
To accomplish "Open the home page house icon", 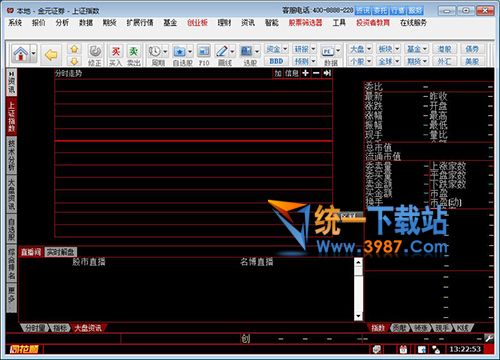I will (x=21, y=53).
